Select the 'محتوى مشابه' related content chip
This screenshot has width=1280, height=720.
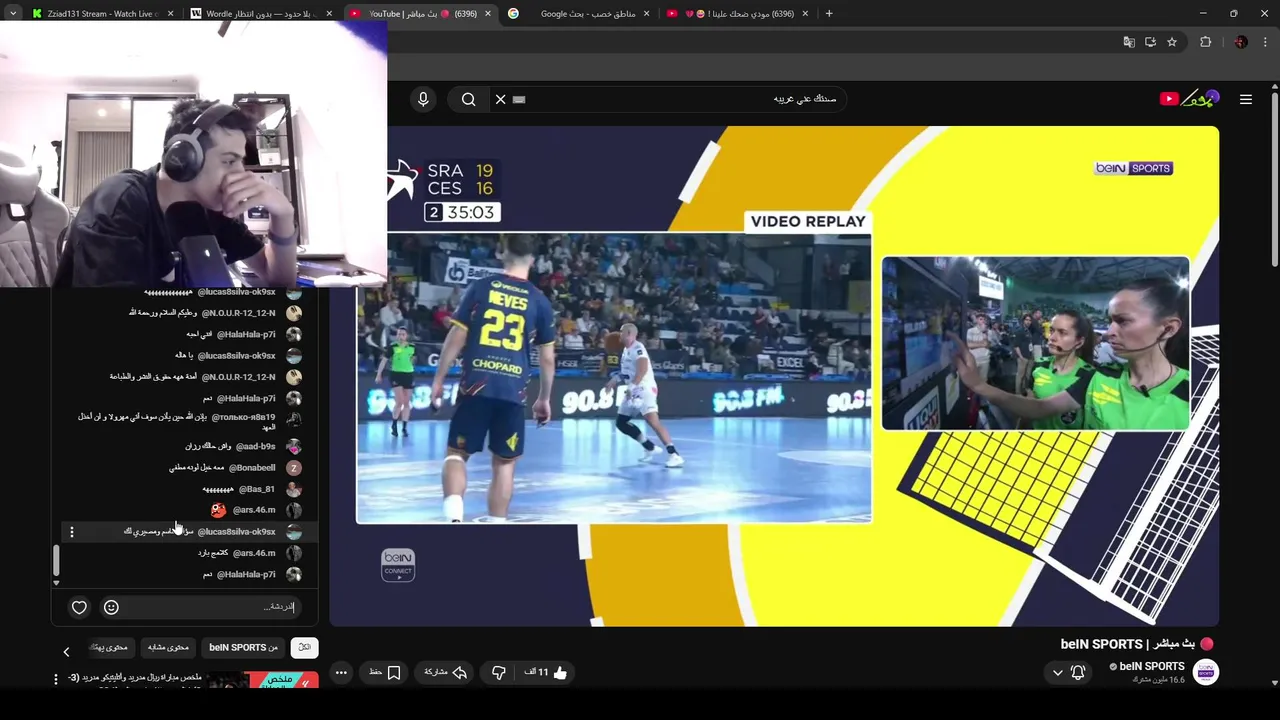click(168, 648)
